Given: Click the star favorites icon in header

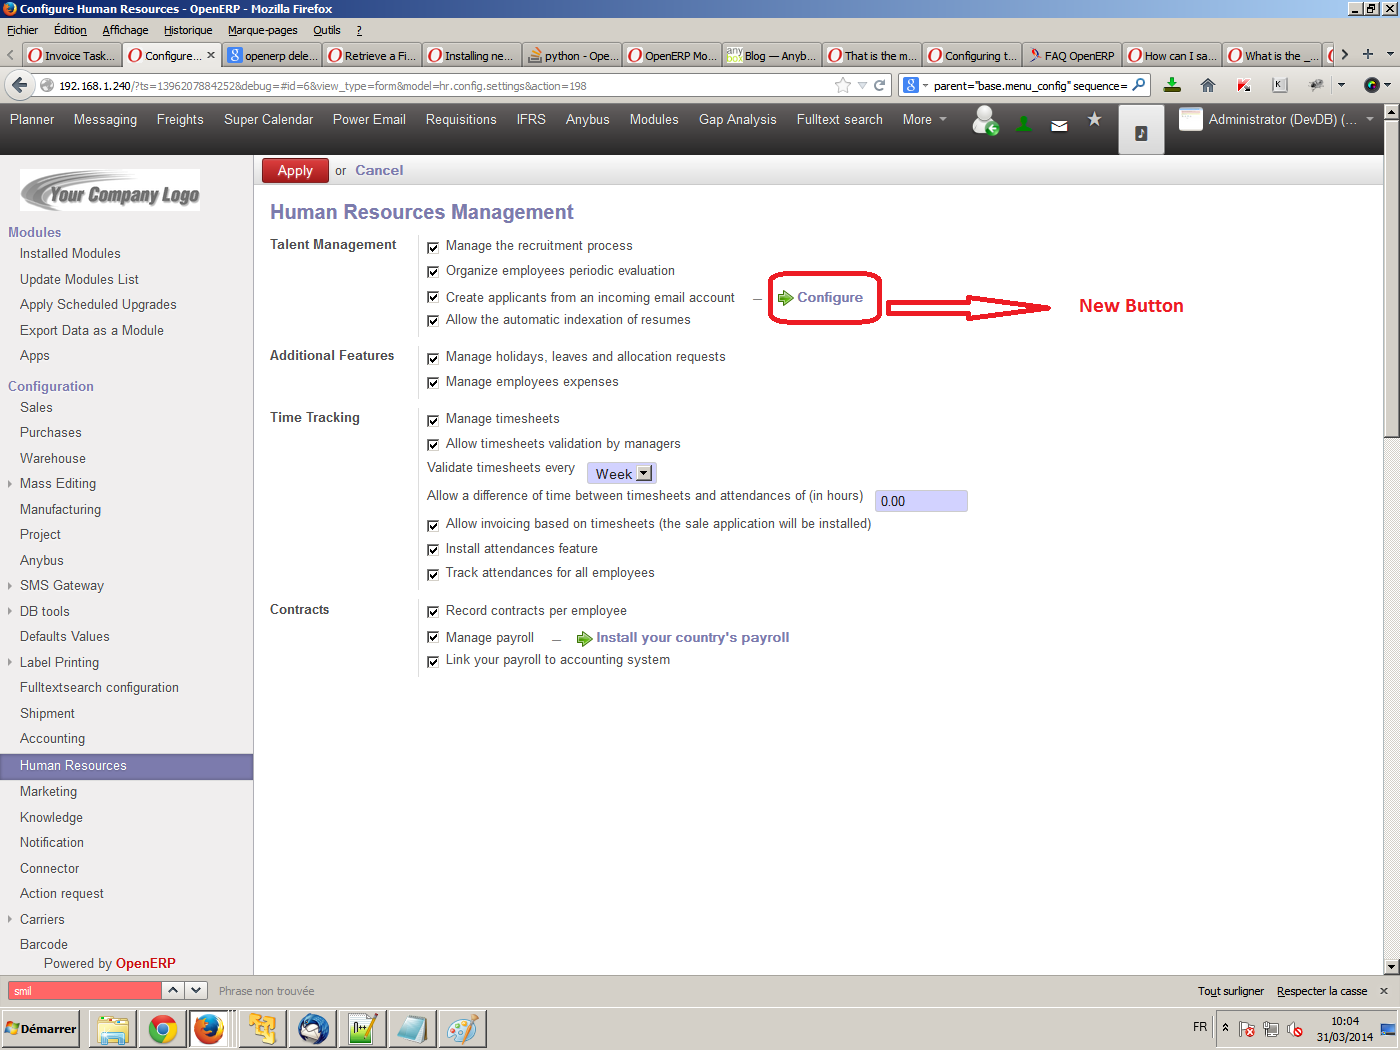Looking at the screenshot, I should 1095,119.
